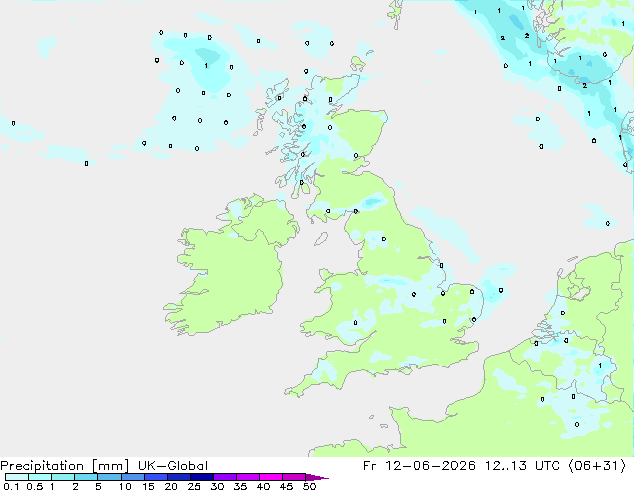
Task: Click the legend value '30'
Action: pos(217,486)
